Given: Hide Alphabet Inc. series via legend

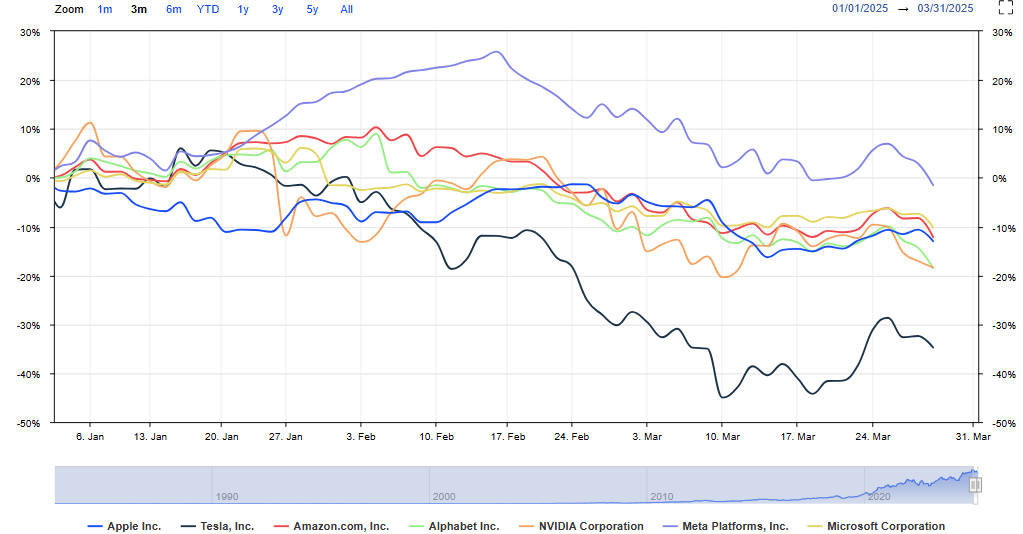Looking at the screenshot, I should coord(453,526).
